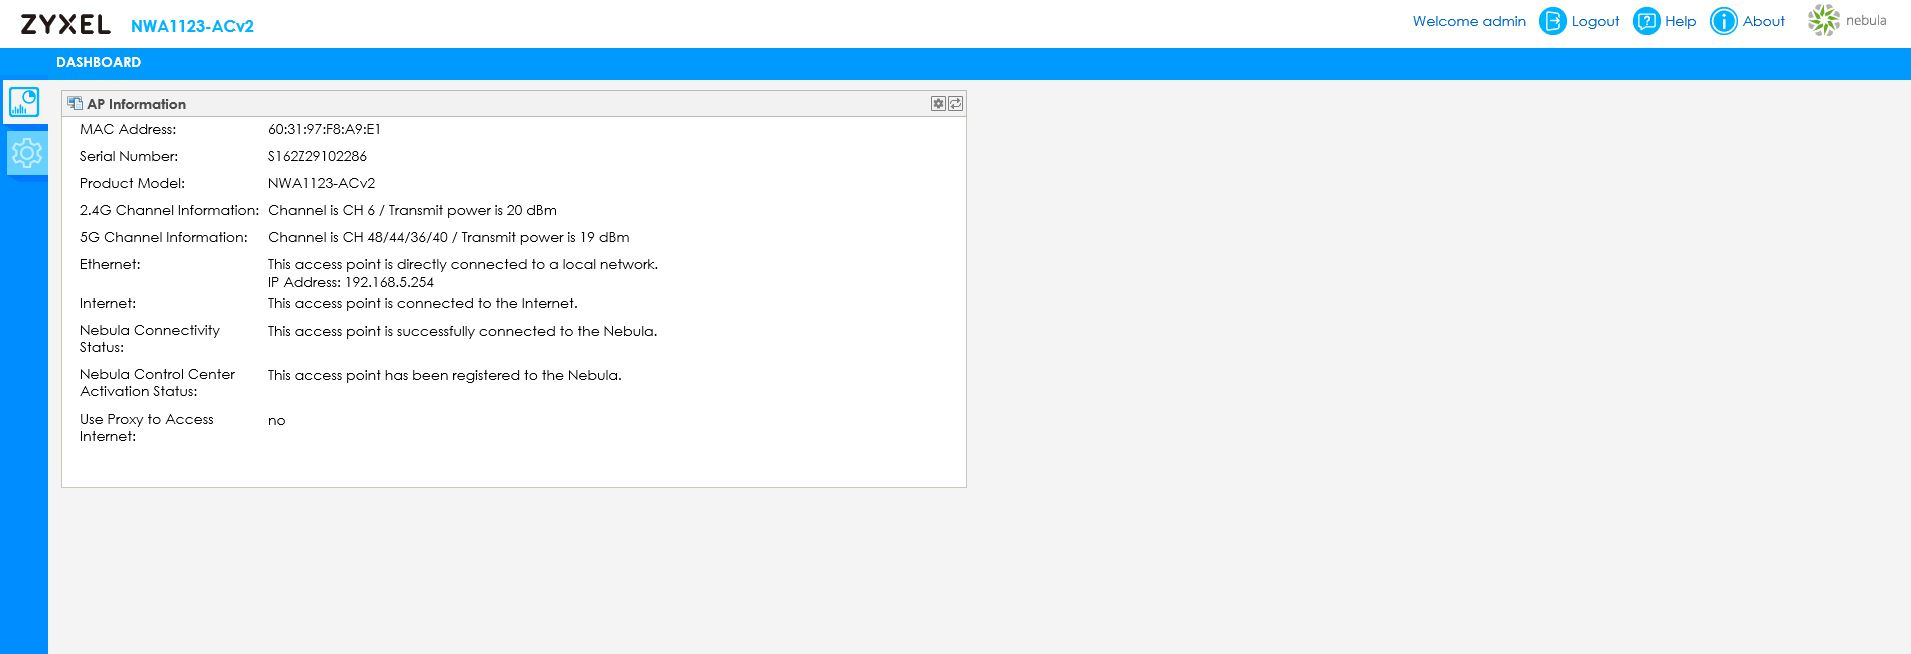Click the Nebula Connectivity Status label
The image size is (1911, 654).
point(150,339)
